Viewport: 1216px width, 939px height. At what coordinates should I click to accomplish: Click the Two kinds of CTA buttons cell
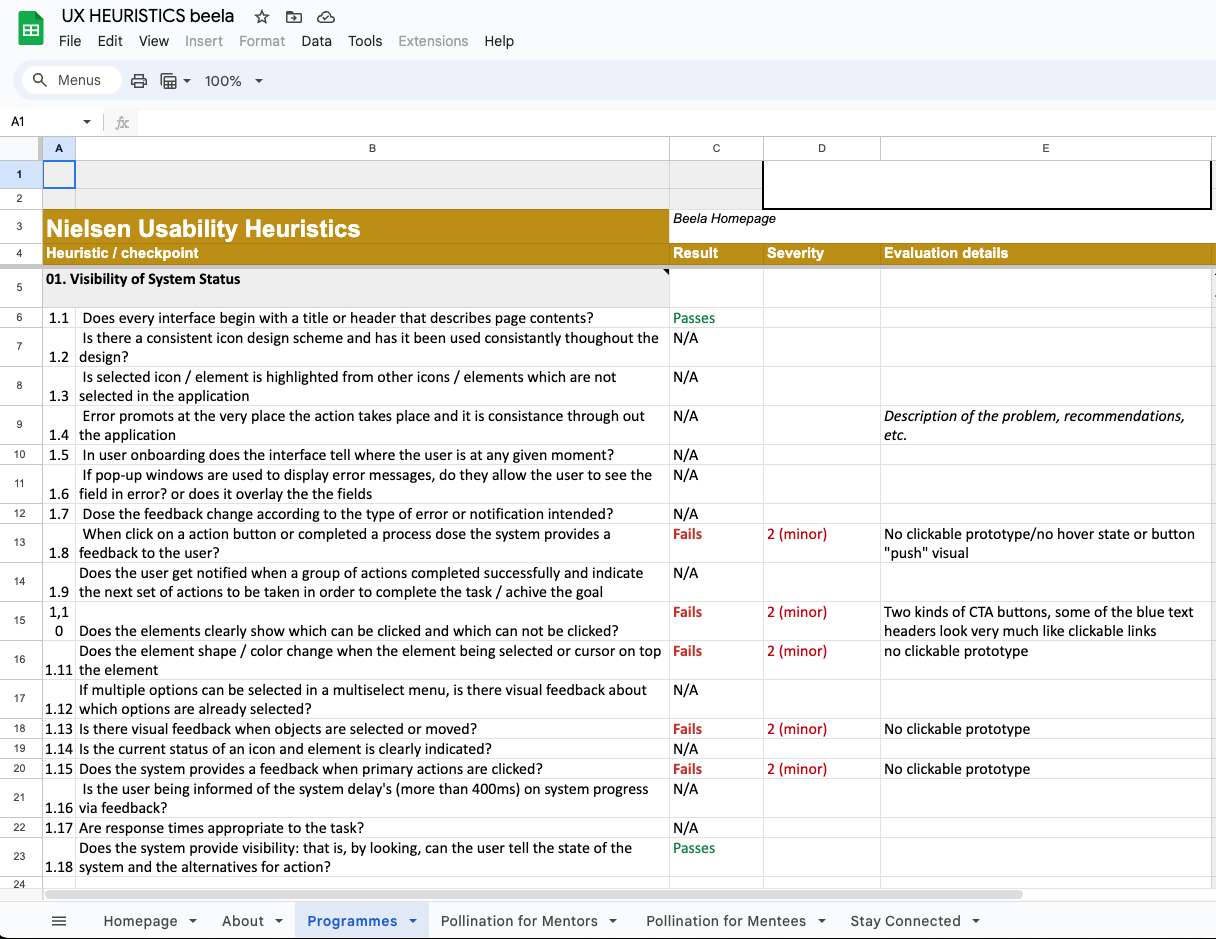pos(1046,621)
